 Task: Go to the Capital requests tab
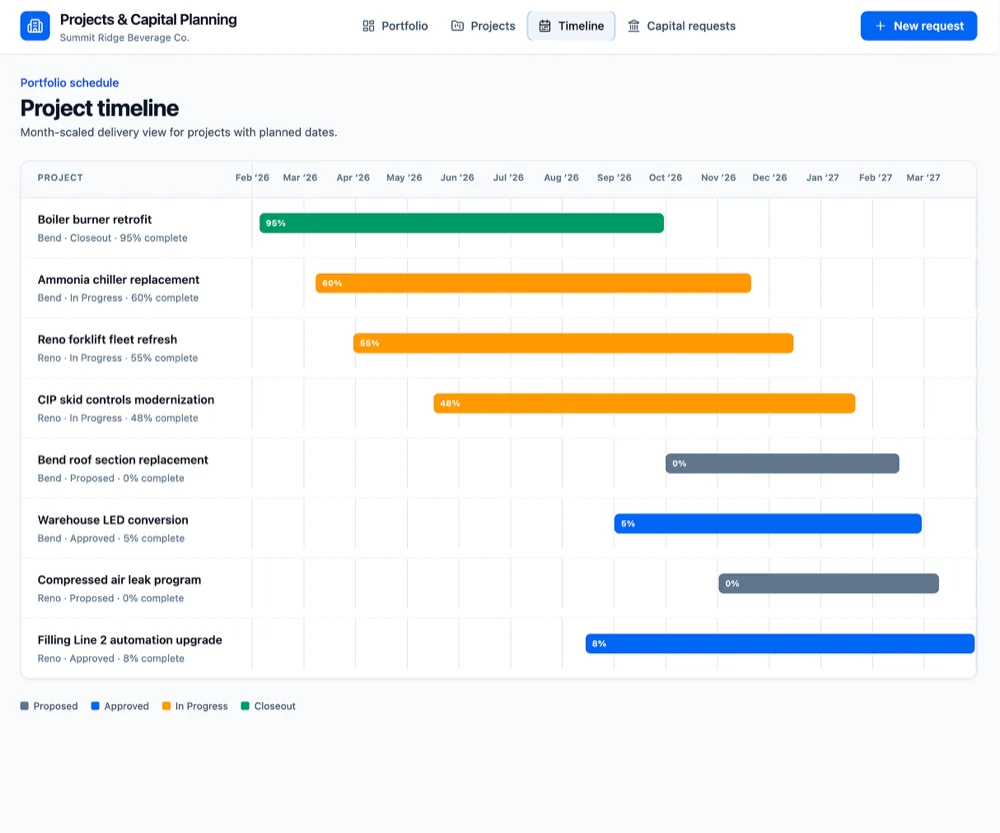[x=682, y=26]
